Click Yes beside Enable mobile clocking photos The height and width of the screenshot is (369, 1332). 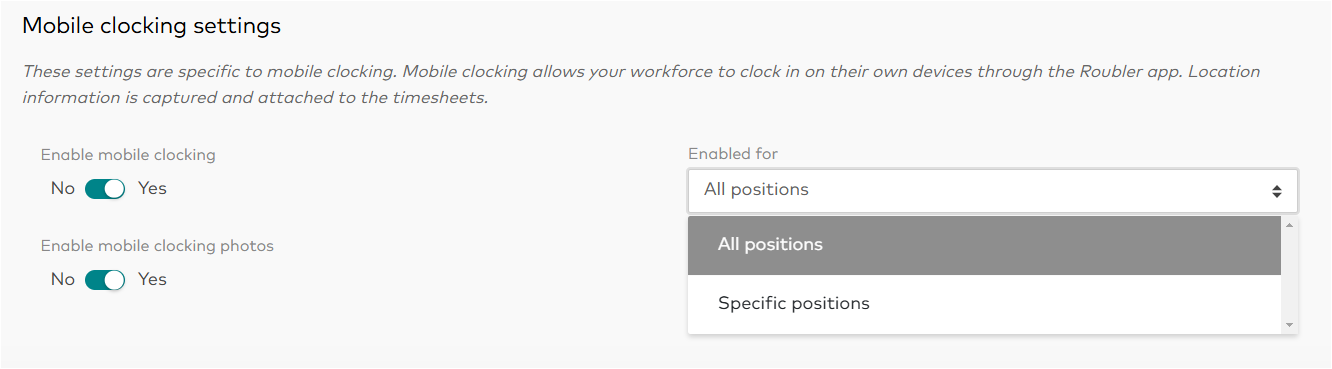(152, 279)
